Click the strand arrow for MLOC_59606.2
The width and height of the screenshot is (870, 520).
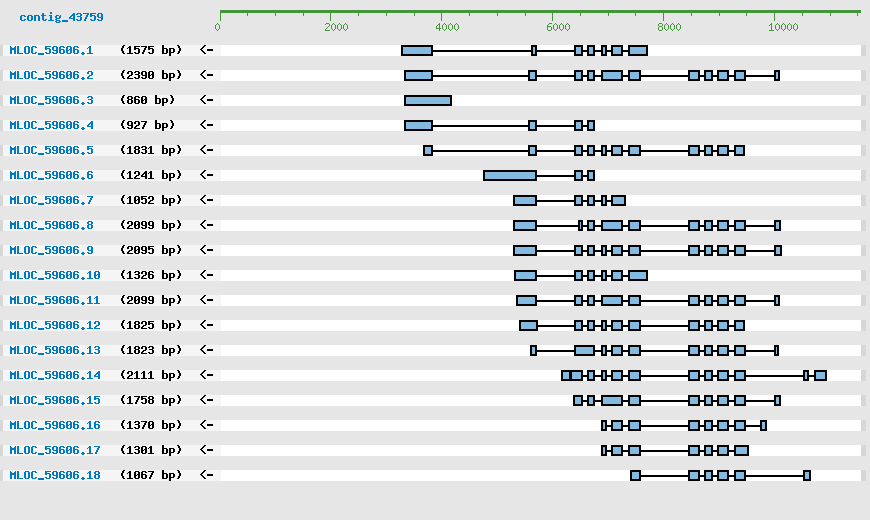[x=206, y=75]
